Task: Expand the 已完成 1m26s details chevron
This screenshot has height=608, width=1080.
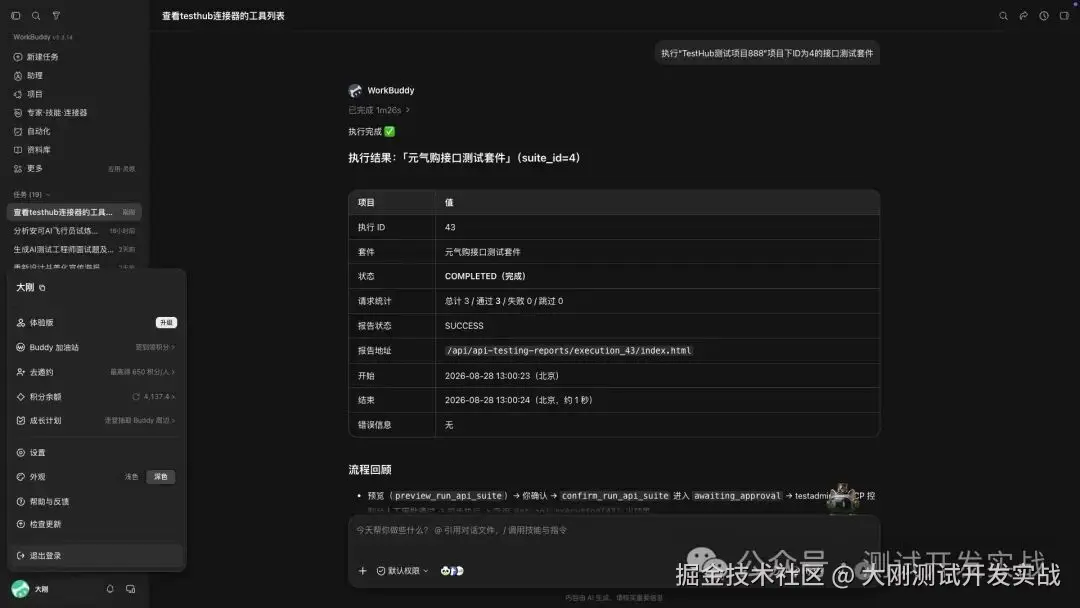Action: click(408, 110)
